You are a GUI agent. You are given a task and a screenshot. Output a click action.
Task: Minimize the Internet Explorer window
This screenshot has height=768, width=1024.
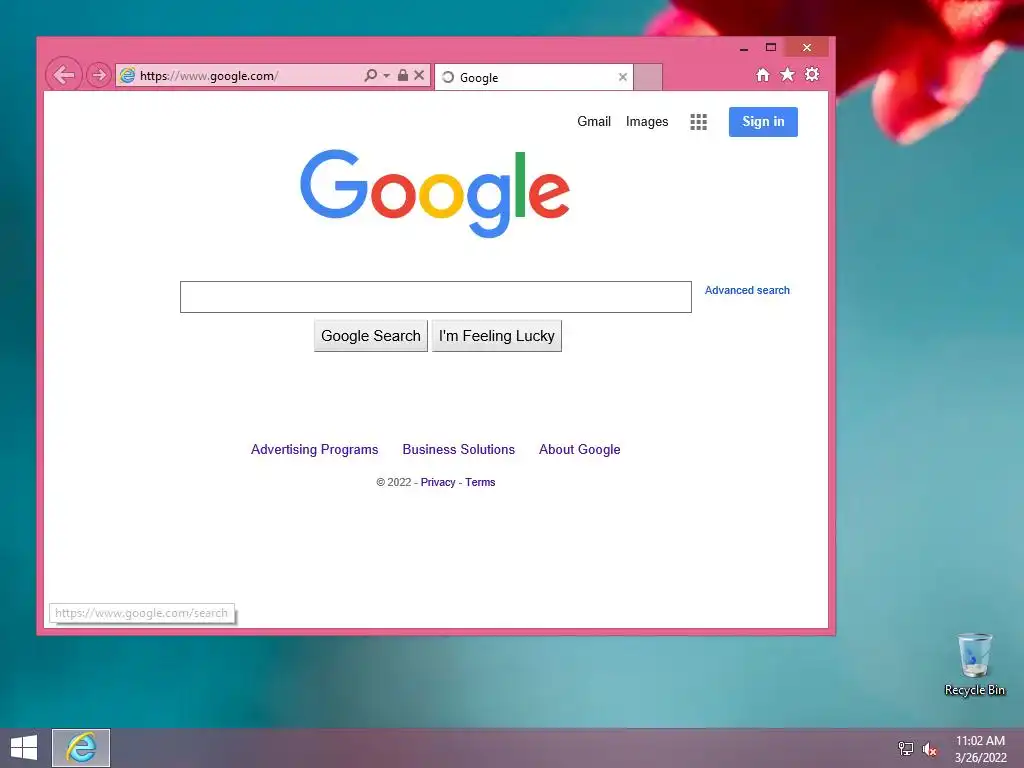click(744, 48)
